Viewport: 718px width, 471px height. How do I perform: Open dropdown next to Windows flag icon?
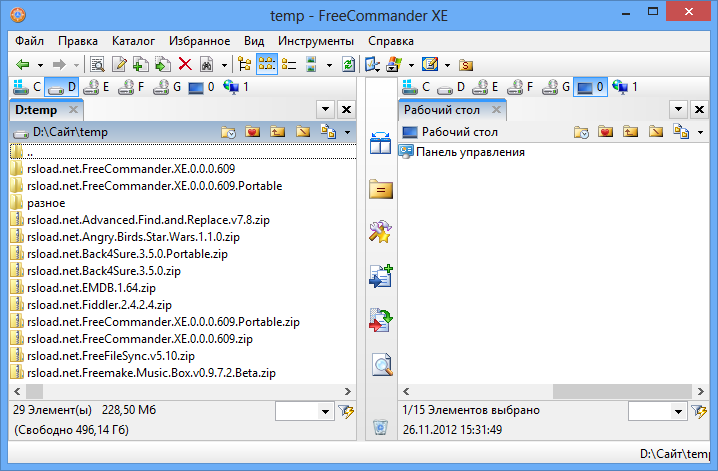[411, 65]
